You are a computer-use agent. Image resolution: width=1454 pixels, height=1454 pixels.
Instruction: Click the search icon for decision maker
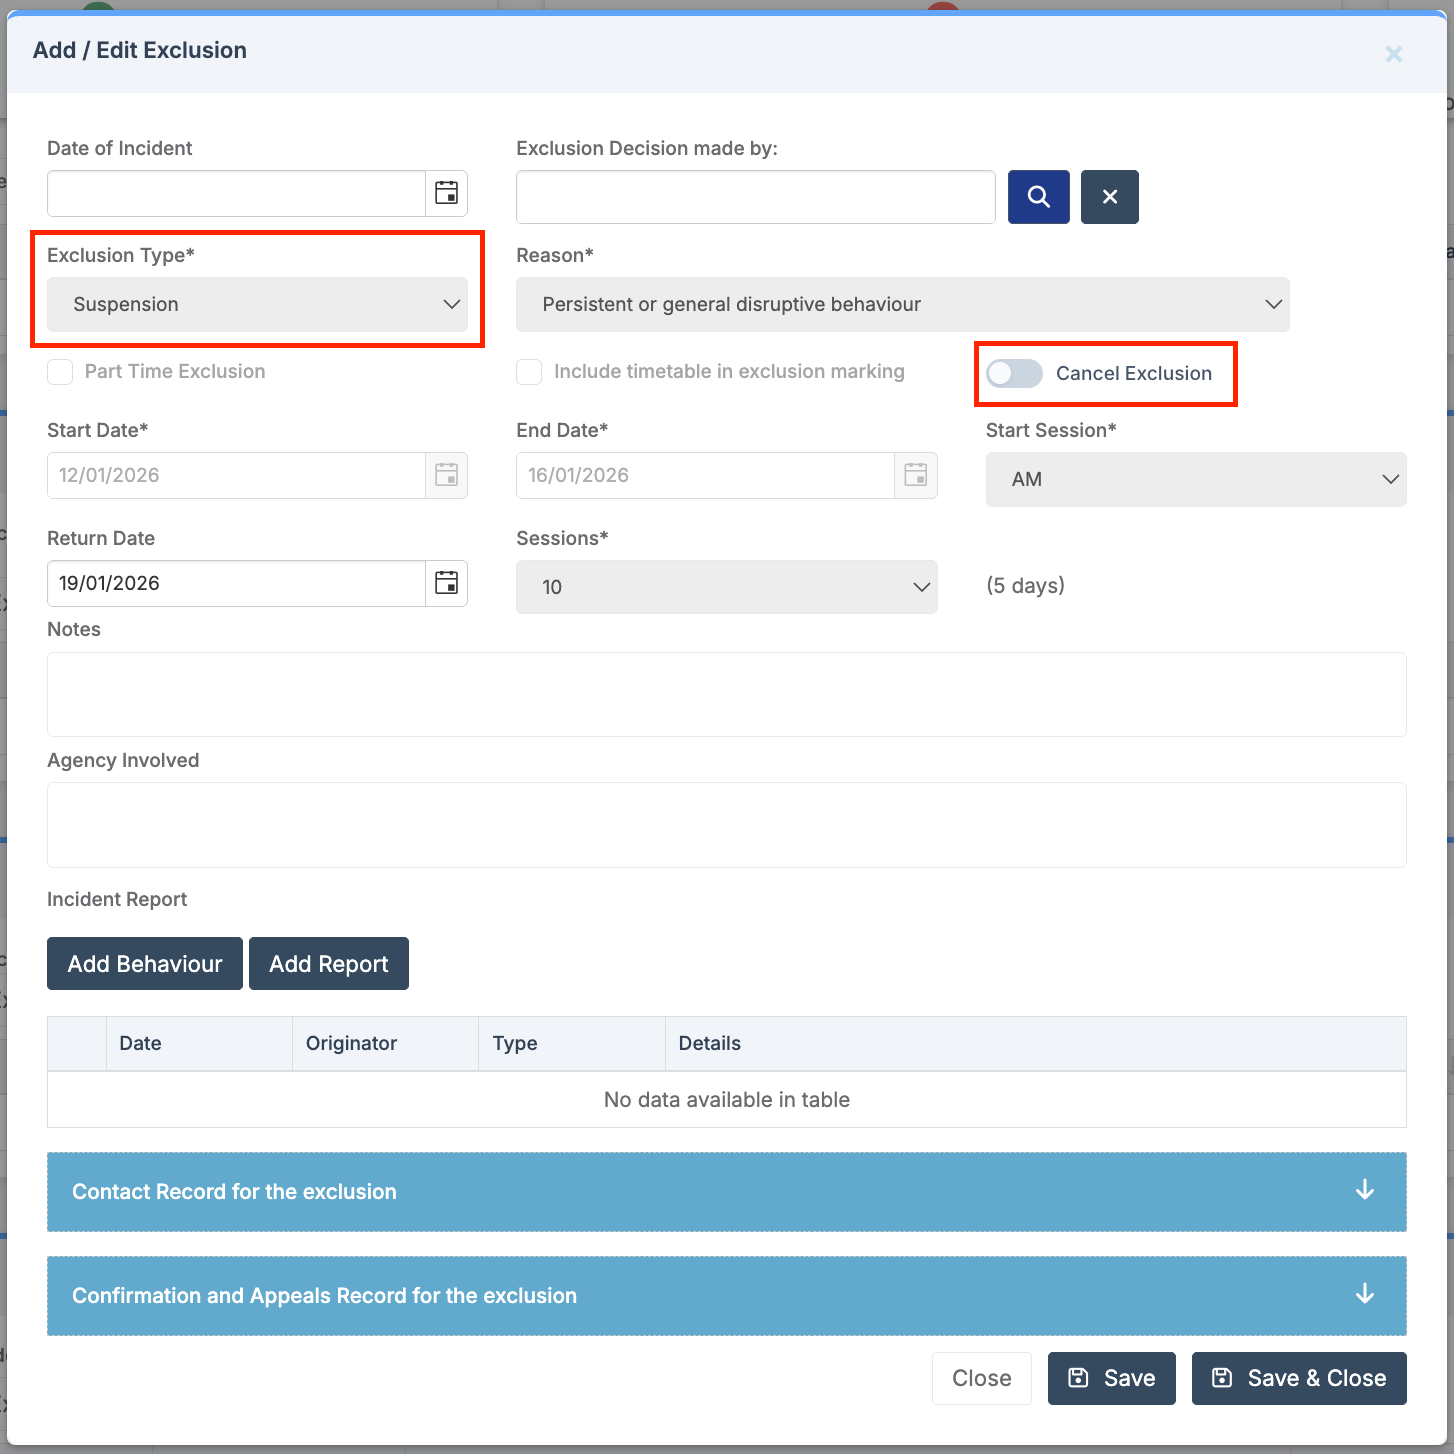(1038, 197)
